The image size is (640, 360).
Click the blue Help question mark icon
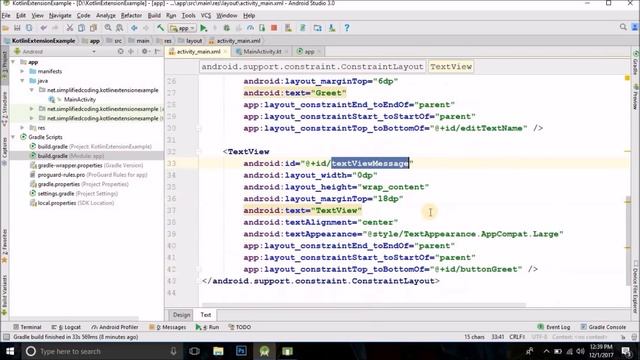[347, 28]
